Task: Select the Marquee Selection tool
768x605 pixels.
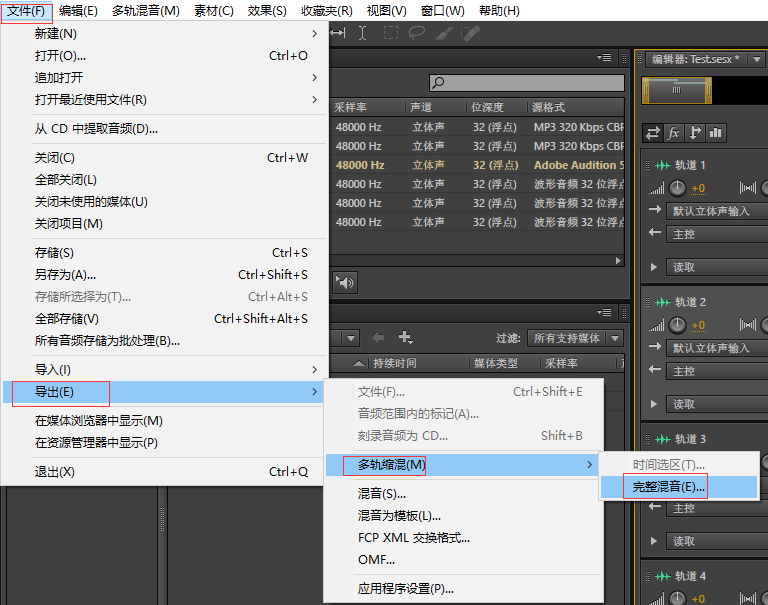Action: coord(391,33)
